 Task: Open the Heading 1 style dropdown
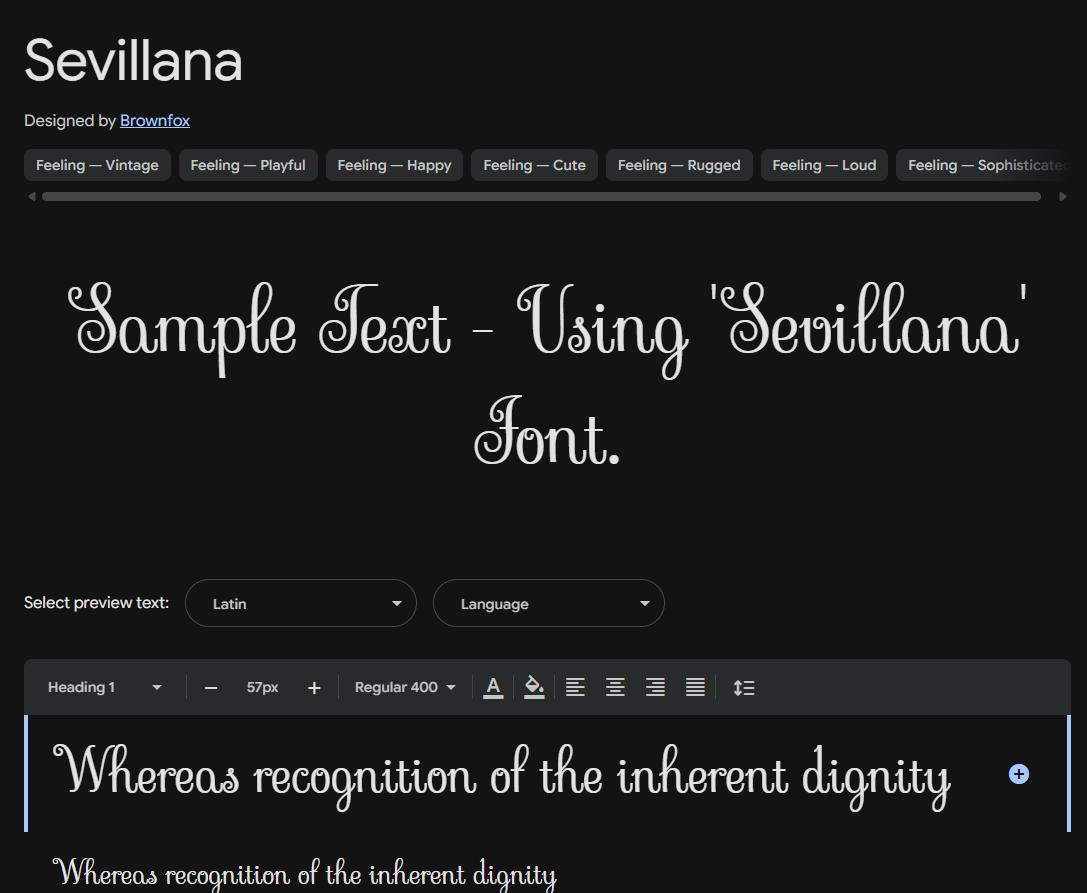point(105,687)
